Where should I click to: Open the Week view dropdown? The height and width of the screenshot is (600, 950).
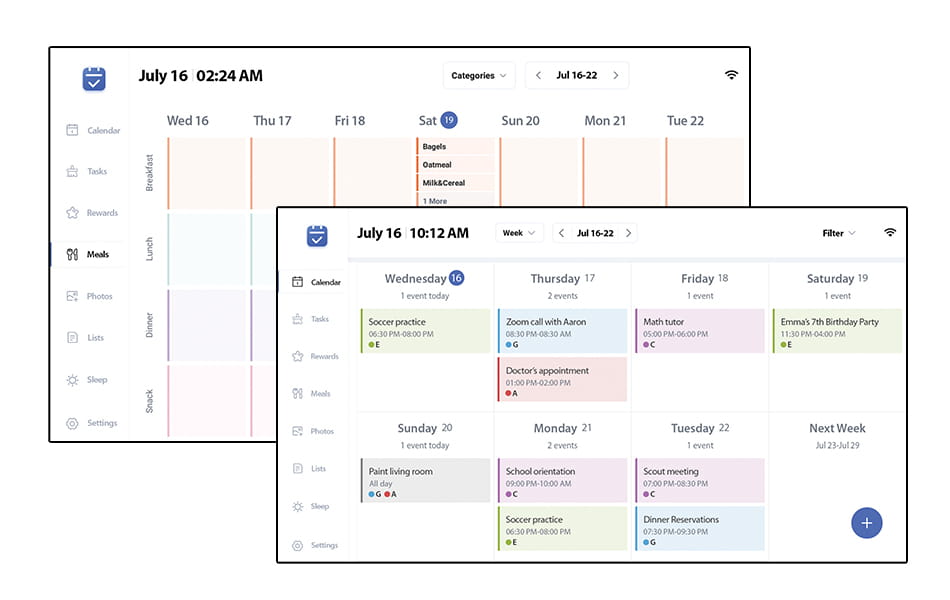point(519,233)
